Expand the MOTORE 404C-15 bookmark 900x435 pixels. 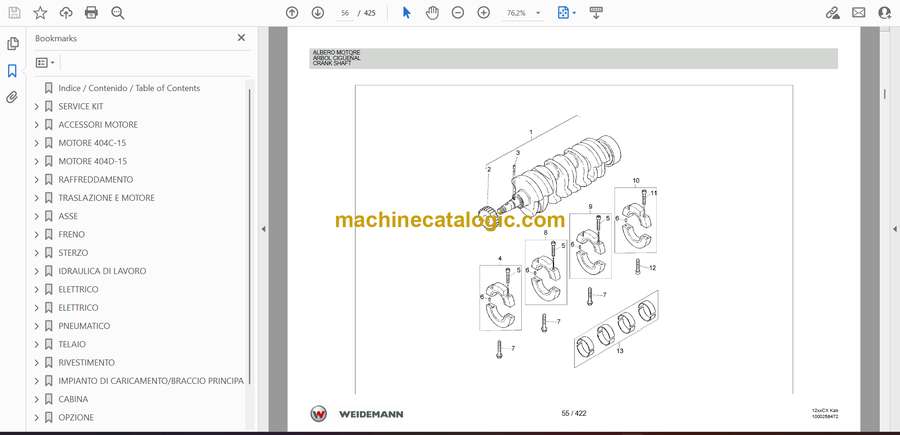tap(37, 143)
